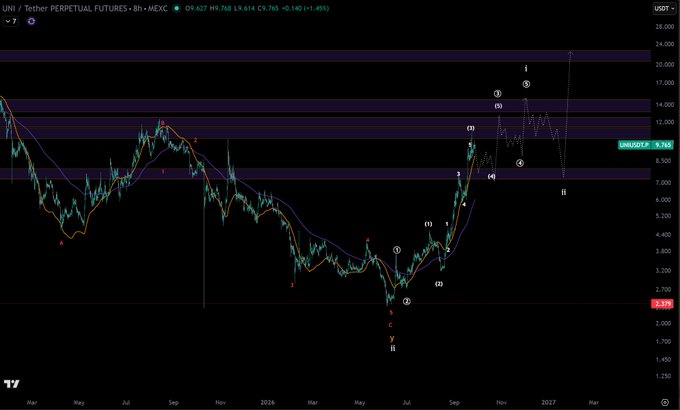Image resolution: width=680 pixels, height=410 pixels.
Task: Open the USDT currency dropdown
Action: click(664, 8)
